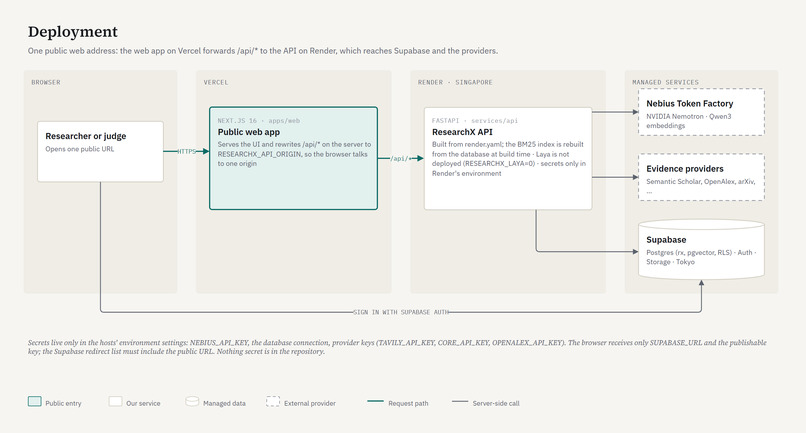Click the ResearchX API description paragraph
Image resolution: width=806 pixels, height=433 pixels.
click(509, 159)
